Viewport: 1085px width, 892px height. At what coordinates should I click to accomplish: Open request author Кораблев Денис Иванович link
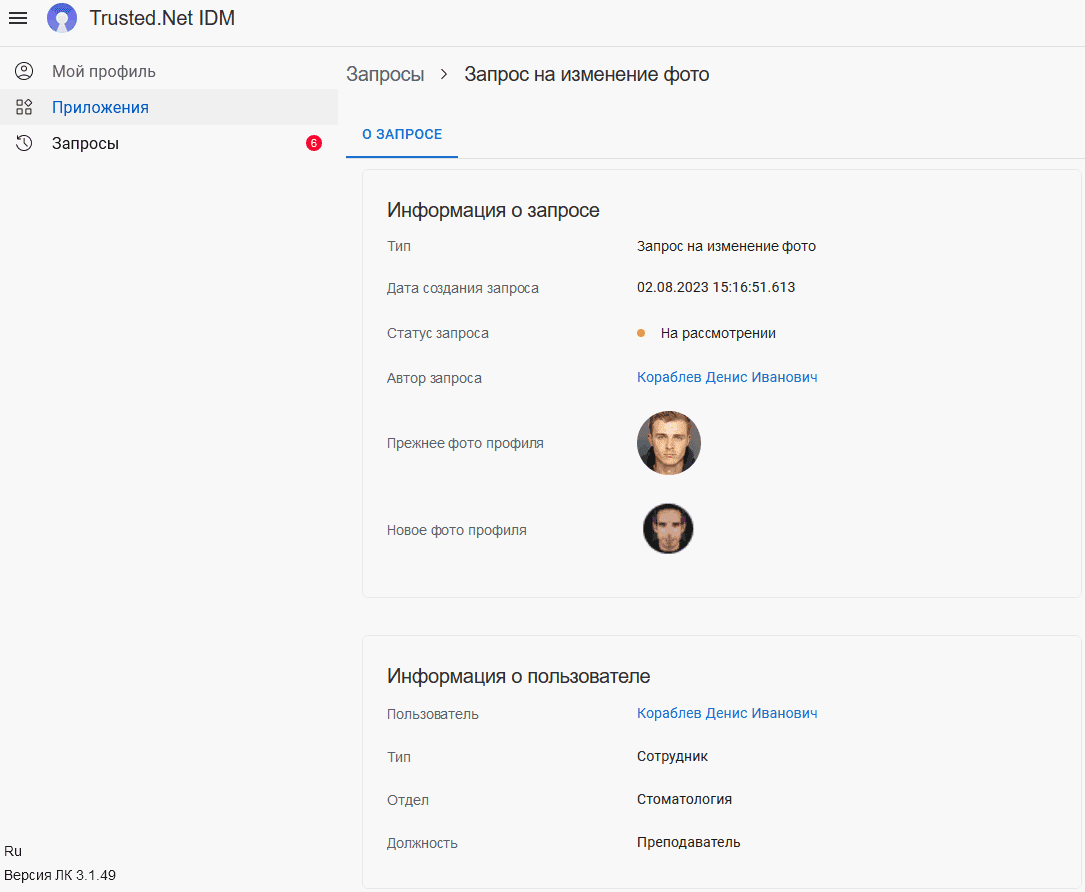point(727,377)
